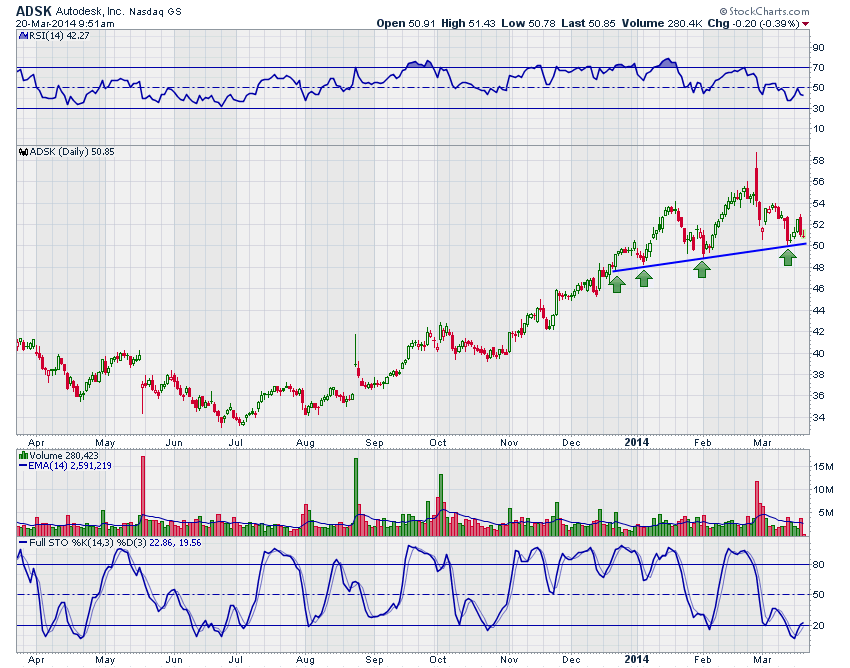Click the 34 price axis label
The image size is (850, 668).
(x=818, y=418)
